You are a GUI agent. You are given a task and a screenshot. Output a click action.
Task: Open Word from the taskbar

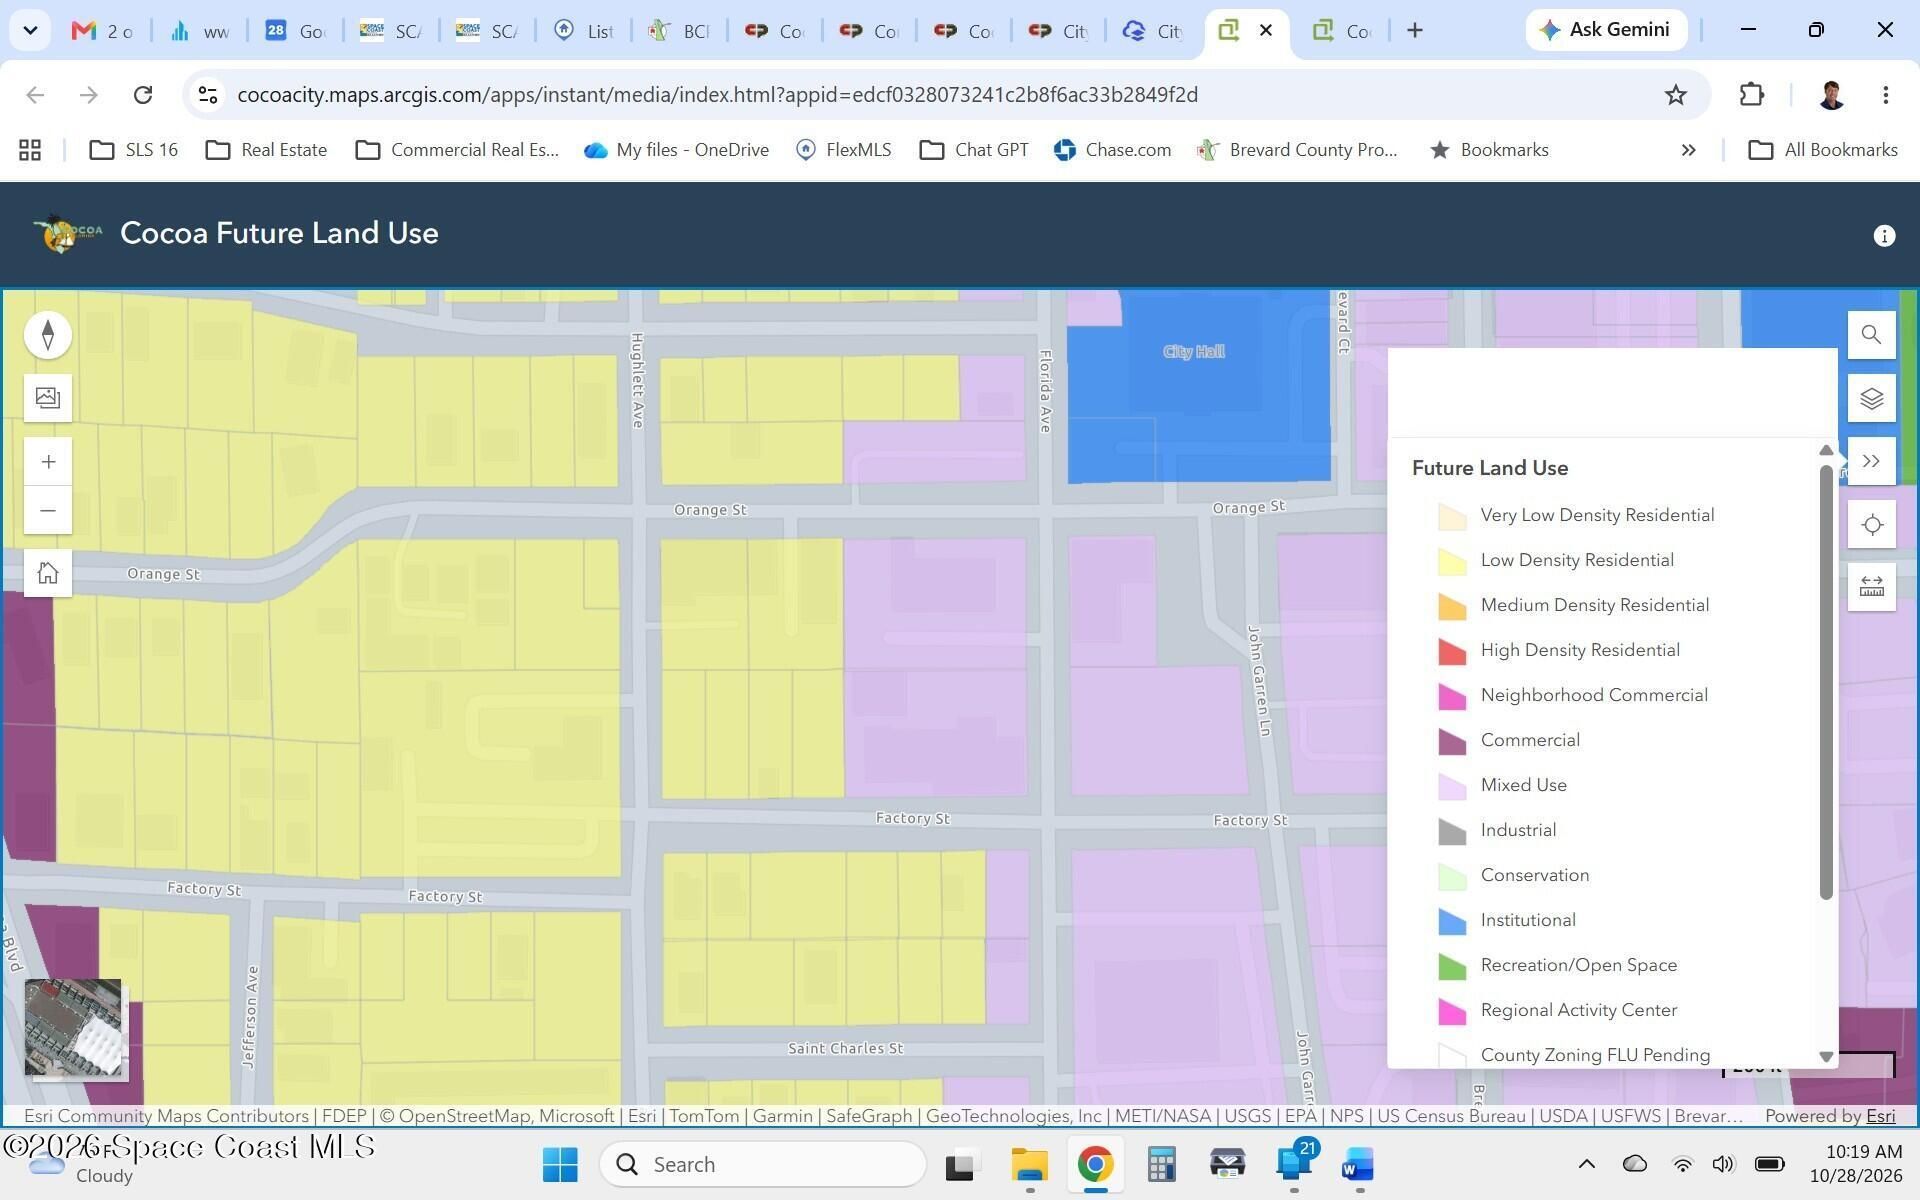[1359, 1165]
